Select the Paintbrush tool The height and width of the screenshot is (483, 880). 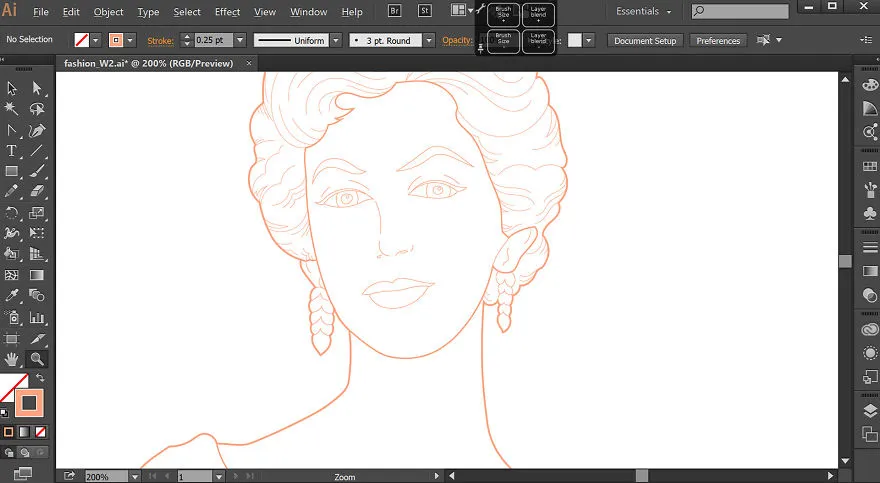click(37, 171)
